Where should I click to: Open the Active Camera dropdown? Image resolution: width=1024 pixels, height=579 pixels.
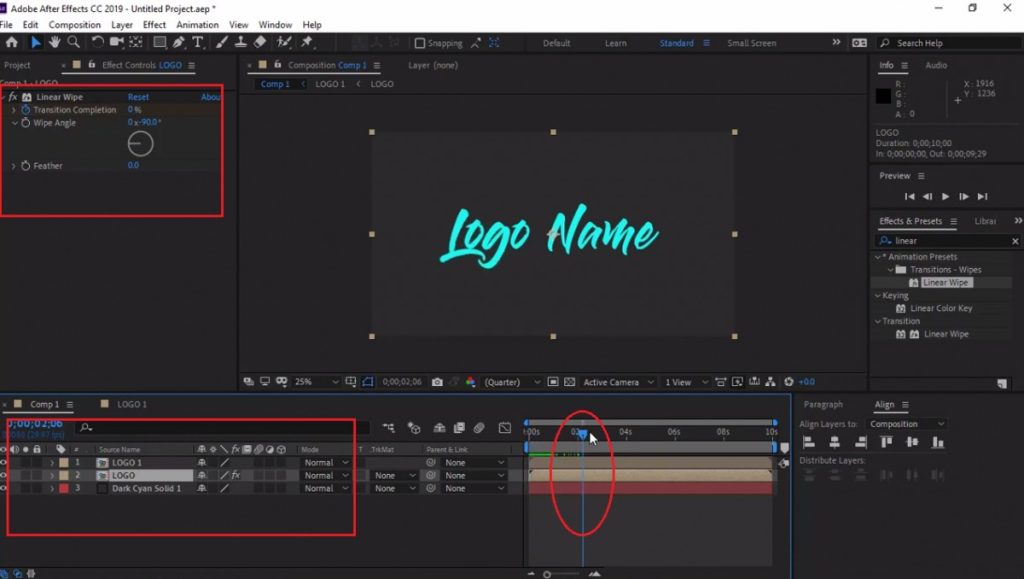[x=613, y=381]
